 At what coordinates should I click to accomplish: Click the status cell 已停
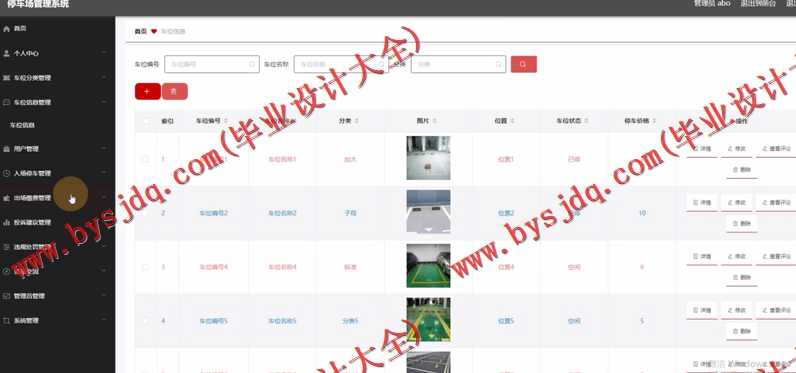(x=574, y=159)
